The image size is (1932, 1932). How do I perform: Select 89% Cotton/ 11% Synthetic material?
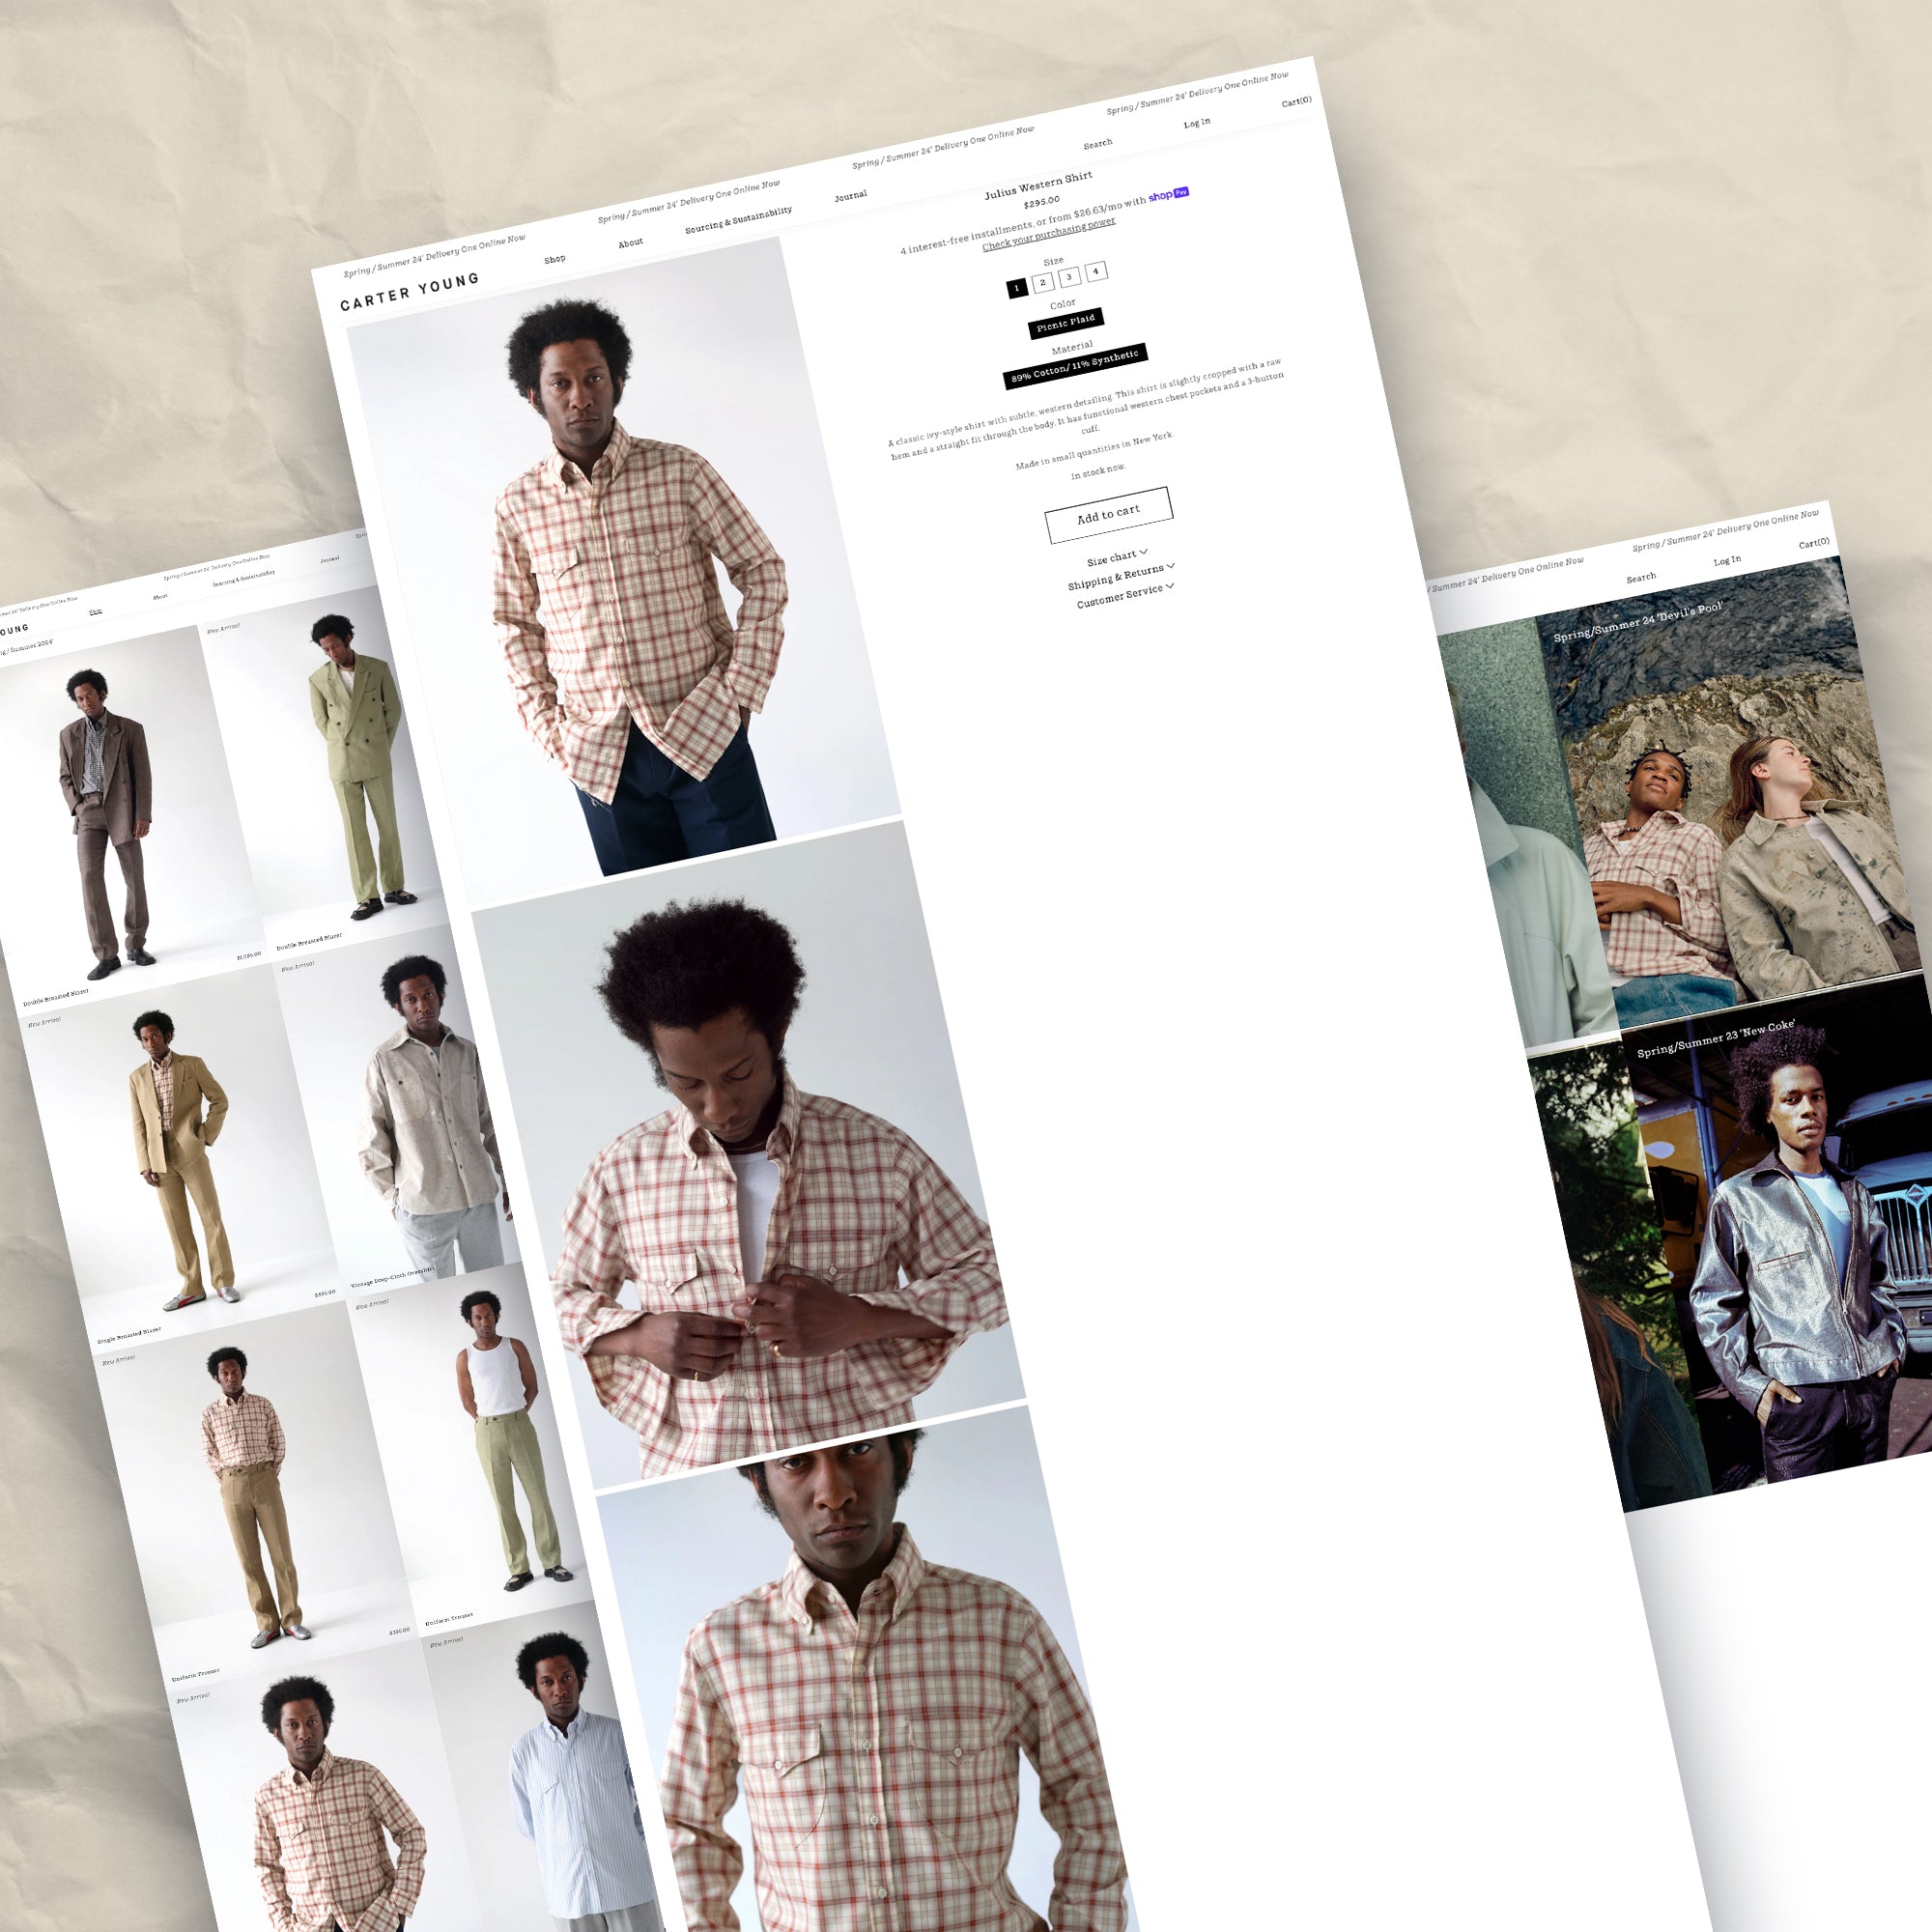pyautogui.click(x=1074, y=367)
